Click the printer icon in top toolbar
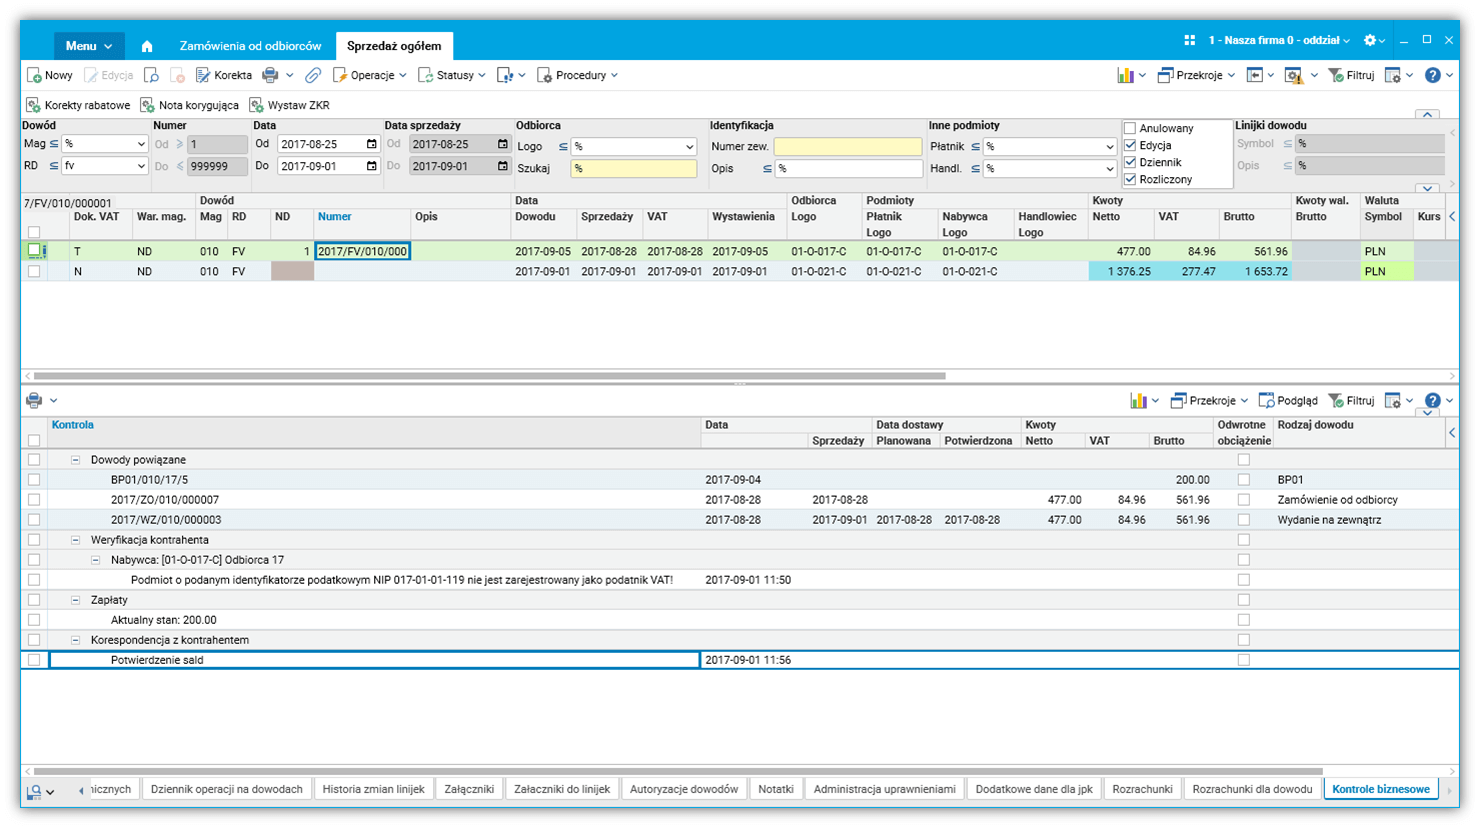Viewport: 1480px width, 828px height. pyautogui.click(x=270, y=75)
